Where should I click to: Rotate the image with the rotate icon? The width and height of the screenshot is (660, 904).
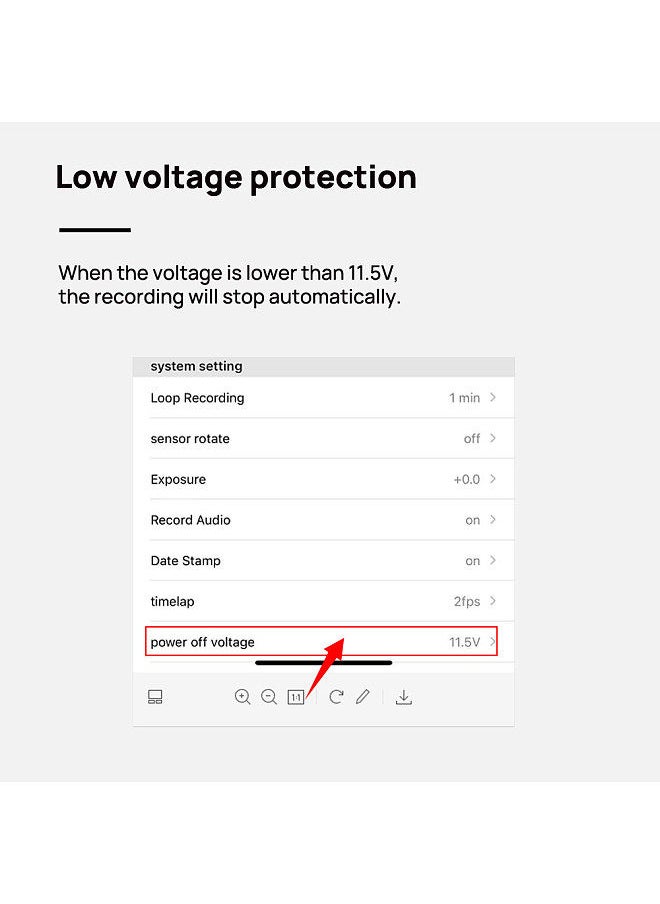pyautogui.click(x=336, y=697)
